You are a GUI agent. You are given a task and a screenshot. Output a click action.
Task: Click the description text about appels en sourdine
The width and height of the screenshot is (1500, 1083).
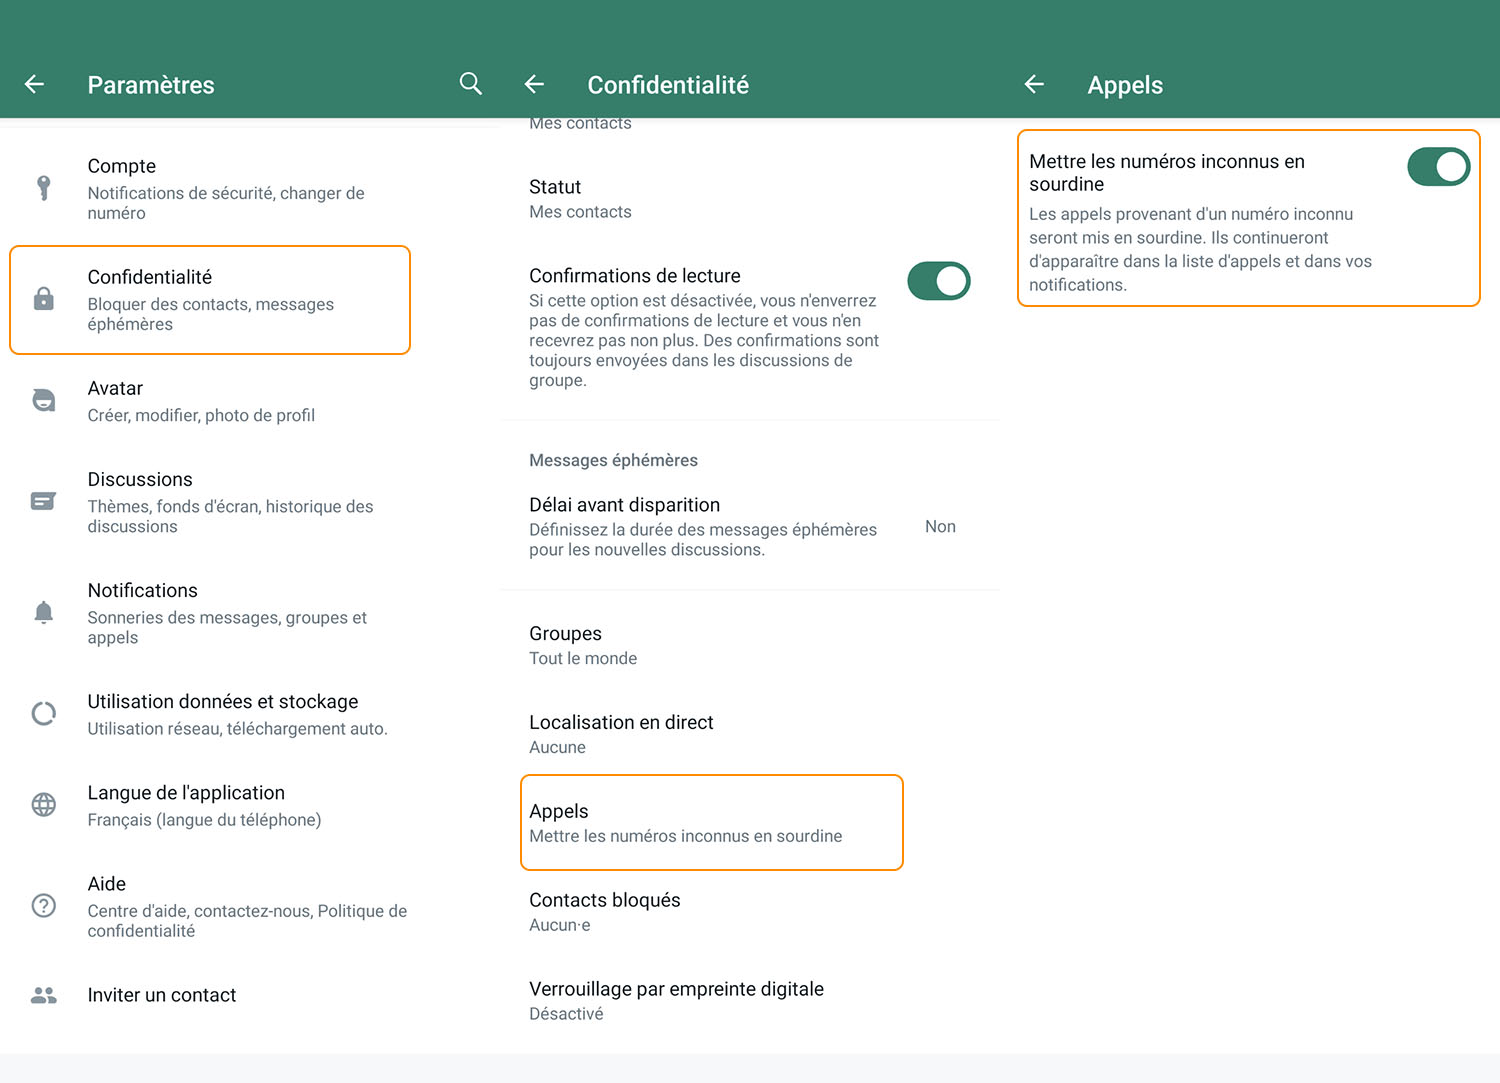click(1200, 249)
